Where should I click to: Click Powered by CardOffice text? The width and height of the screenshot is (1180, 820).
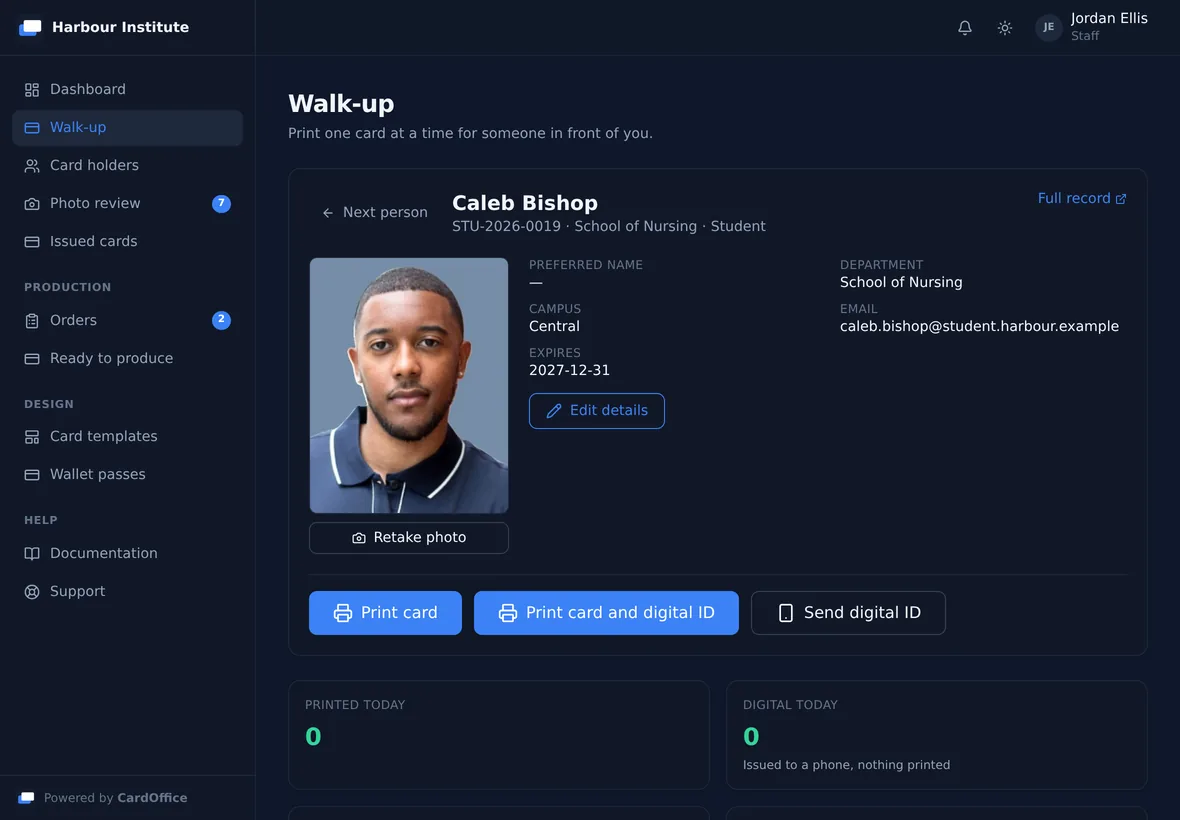(115, 798)
